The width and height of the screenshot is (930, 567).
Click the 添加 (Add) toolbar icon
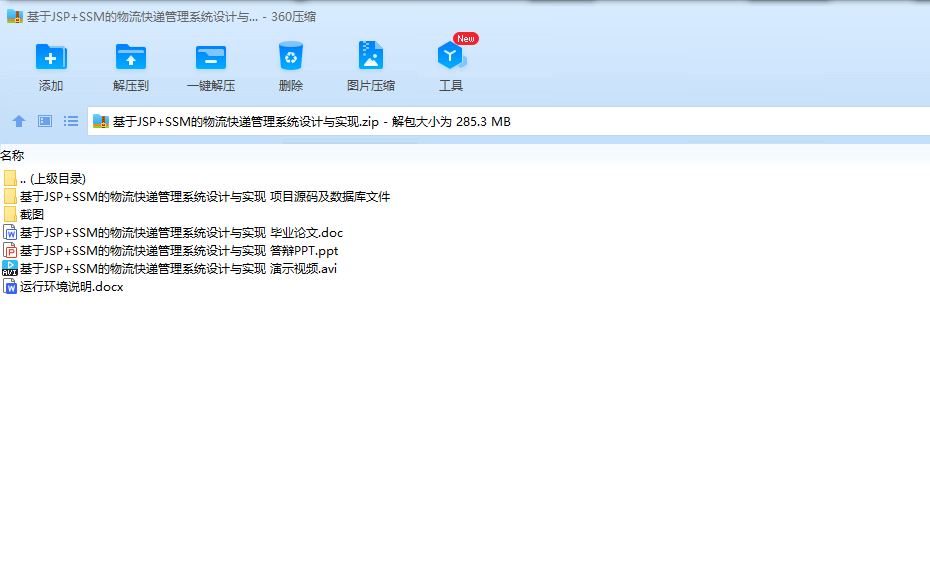pyautogui.click(x=51, y=57)
